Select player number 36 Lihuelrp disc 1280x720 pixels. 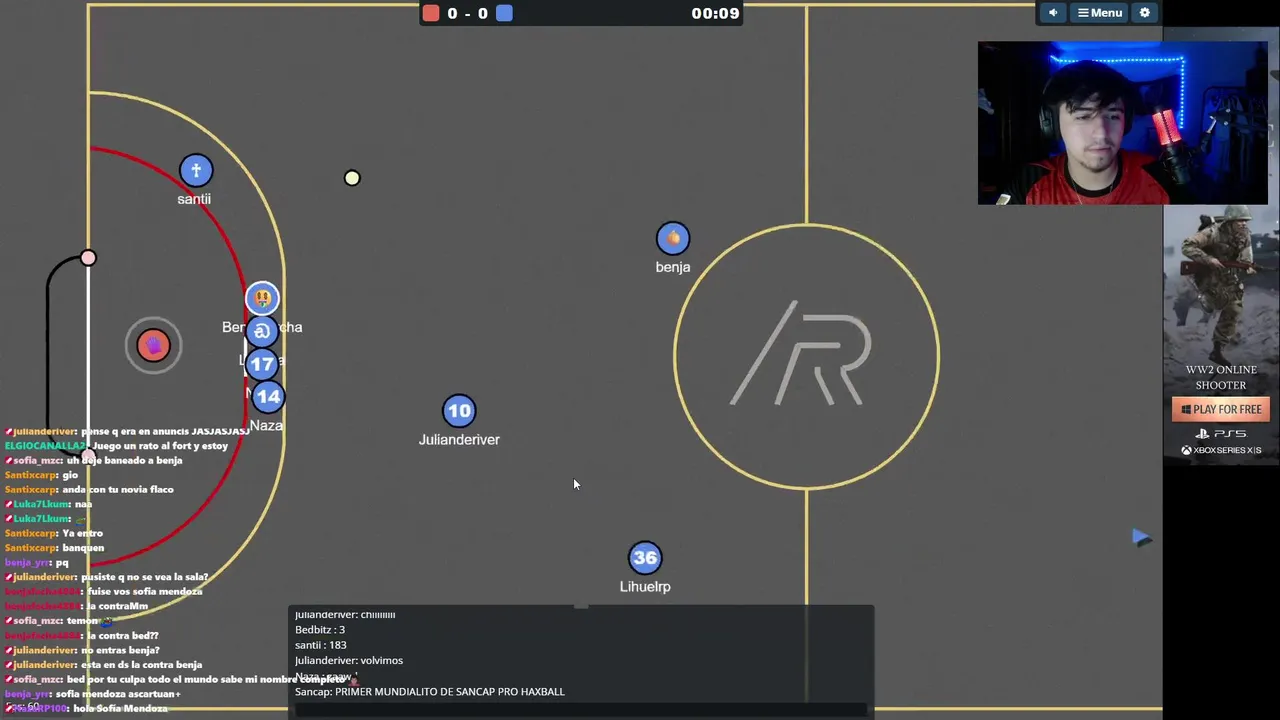pyautogui.click(x=645, y=558)
